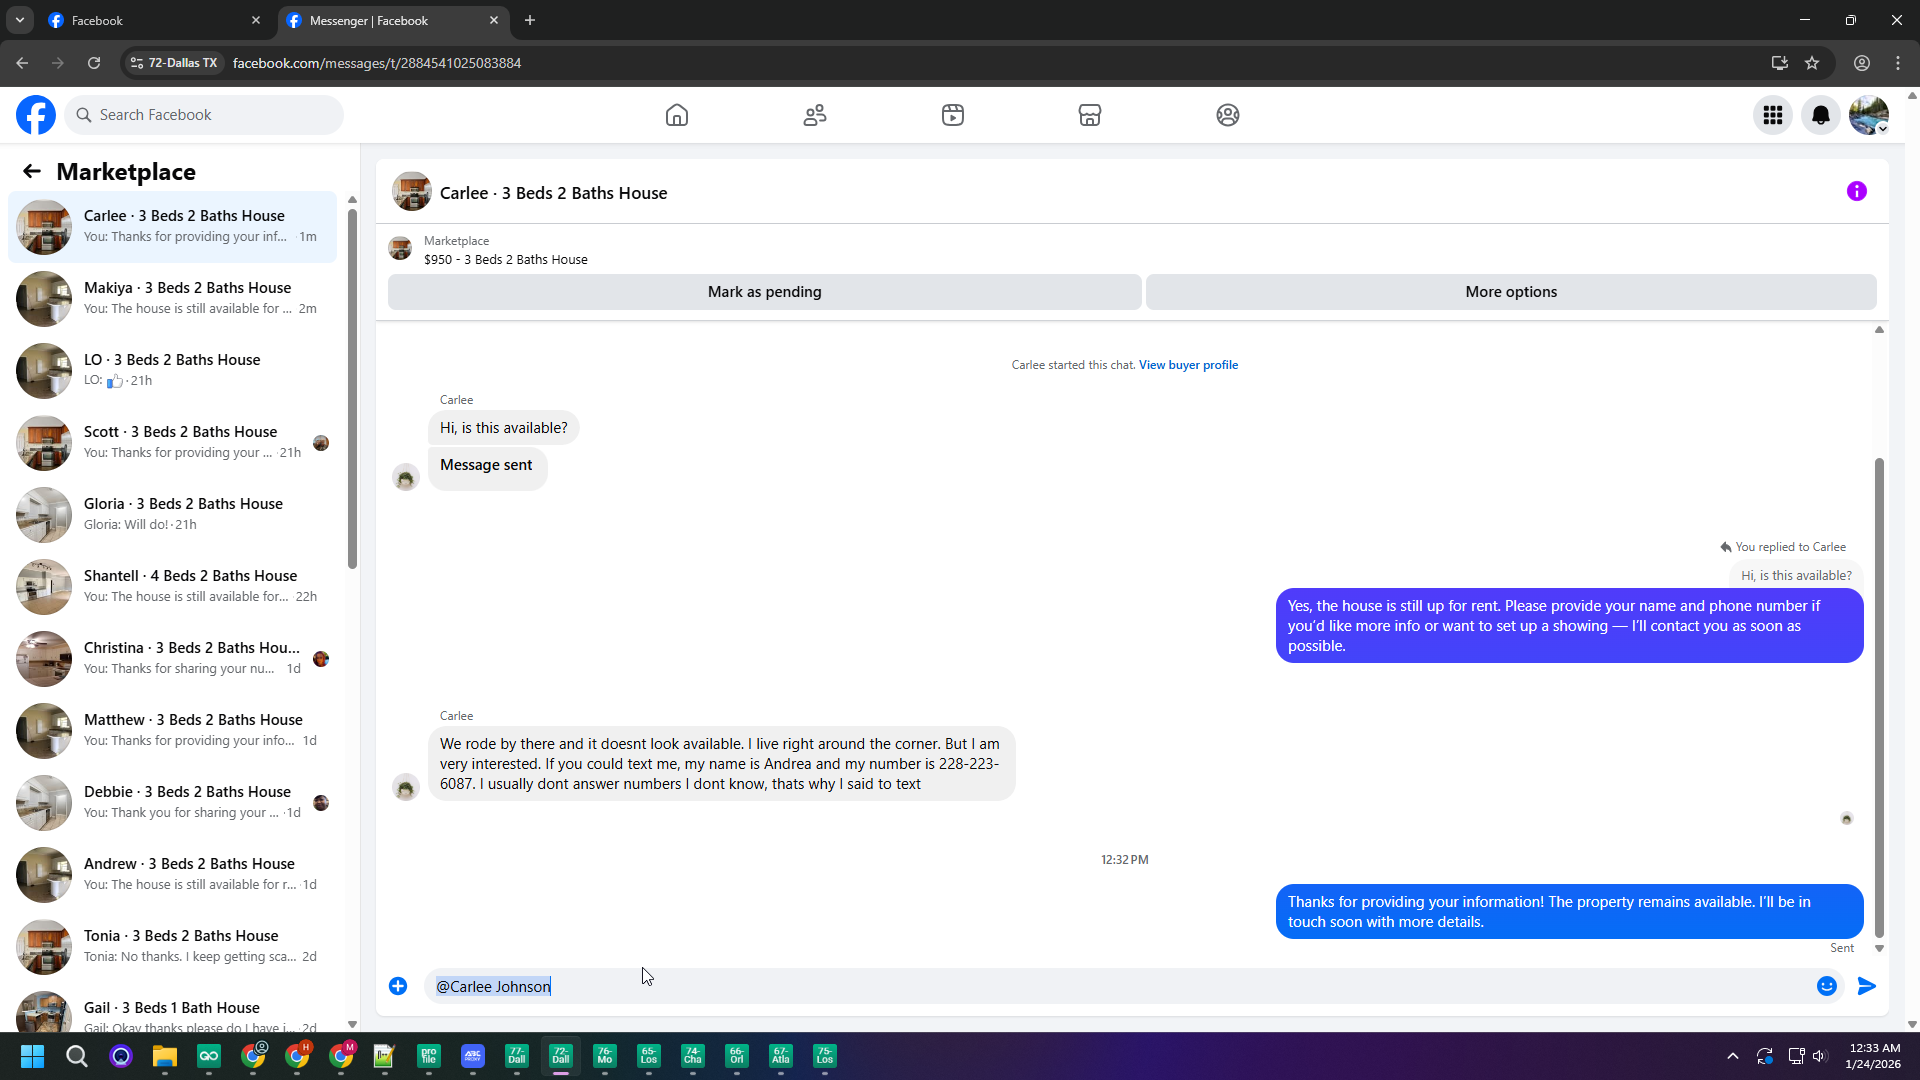This screenshot has height=1080, width=1920.
Task: Click the purple conversation info icon
Action: pyautogui.click(x=1857, y=191)
